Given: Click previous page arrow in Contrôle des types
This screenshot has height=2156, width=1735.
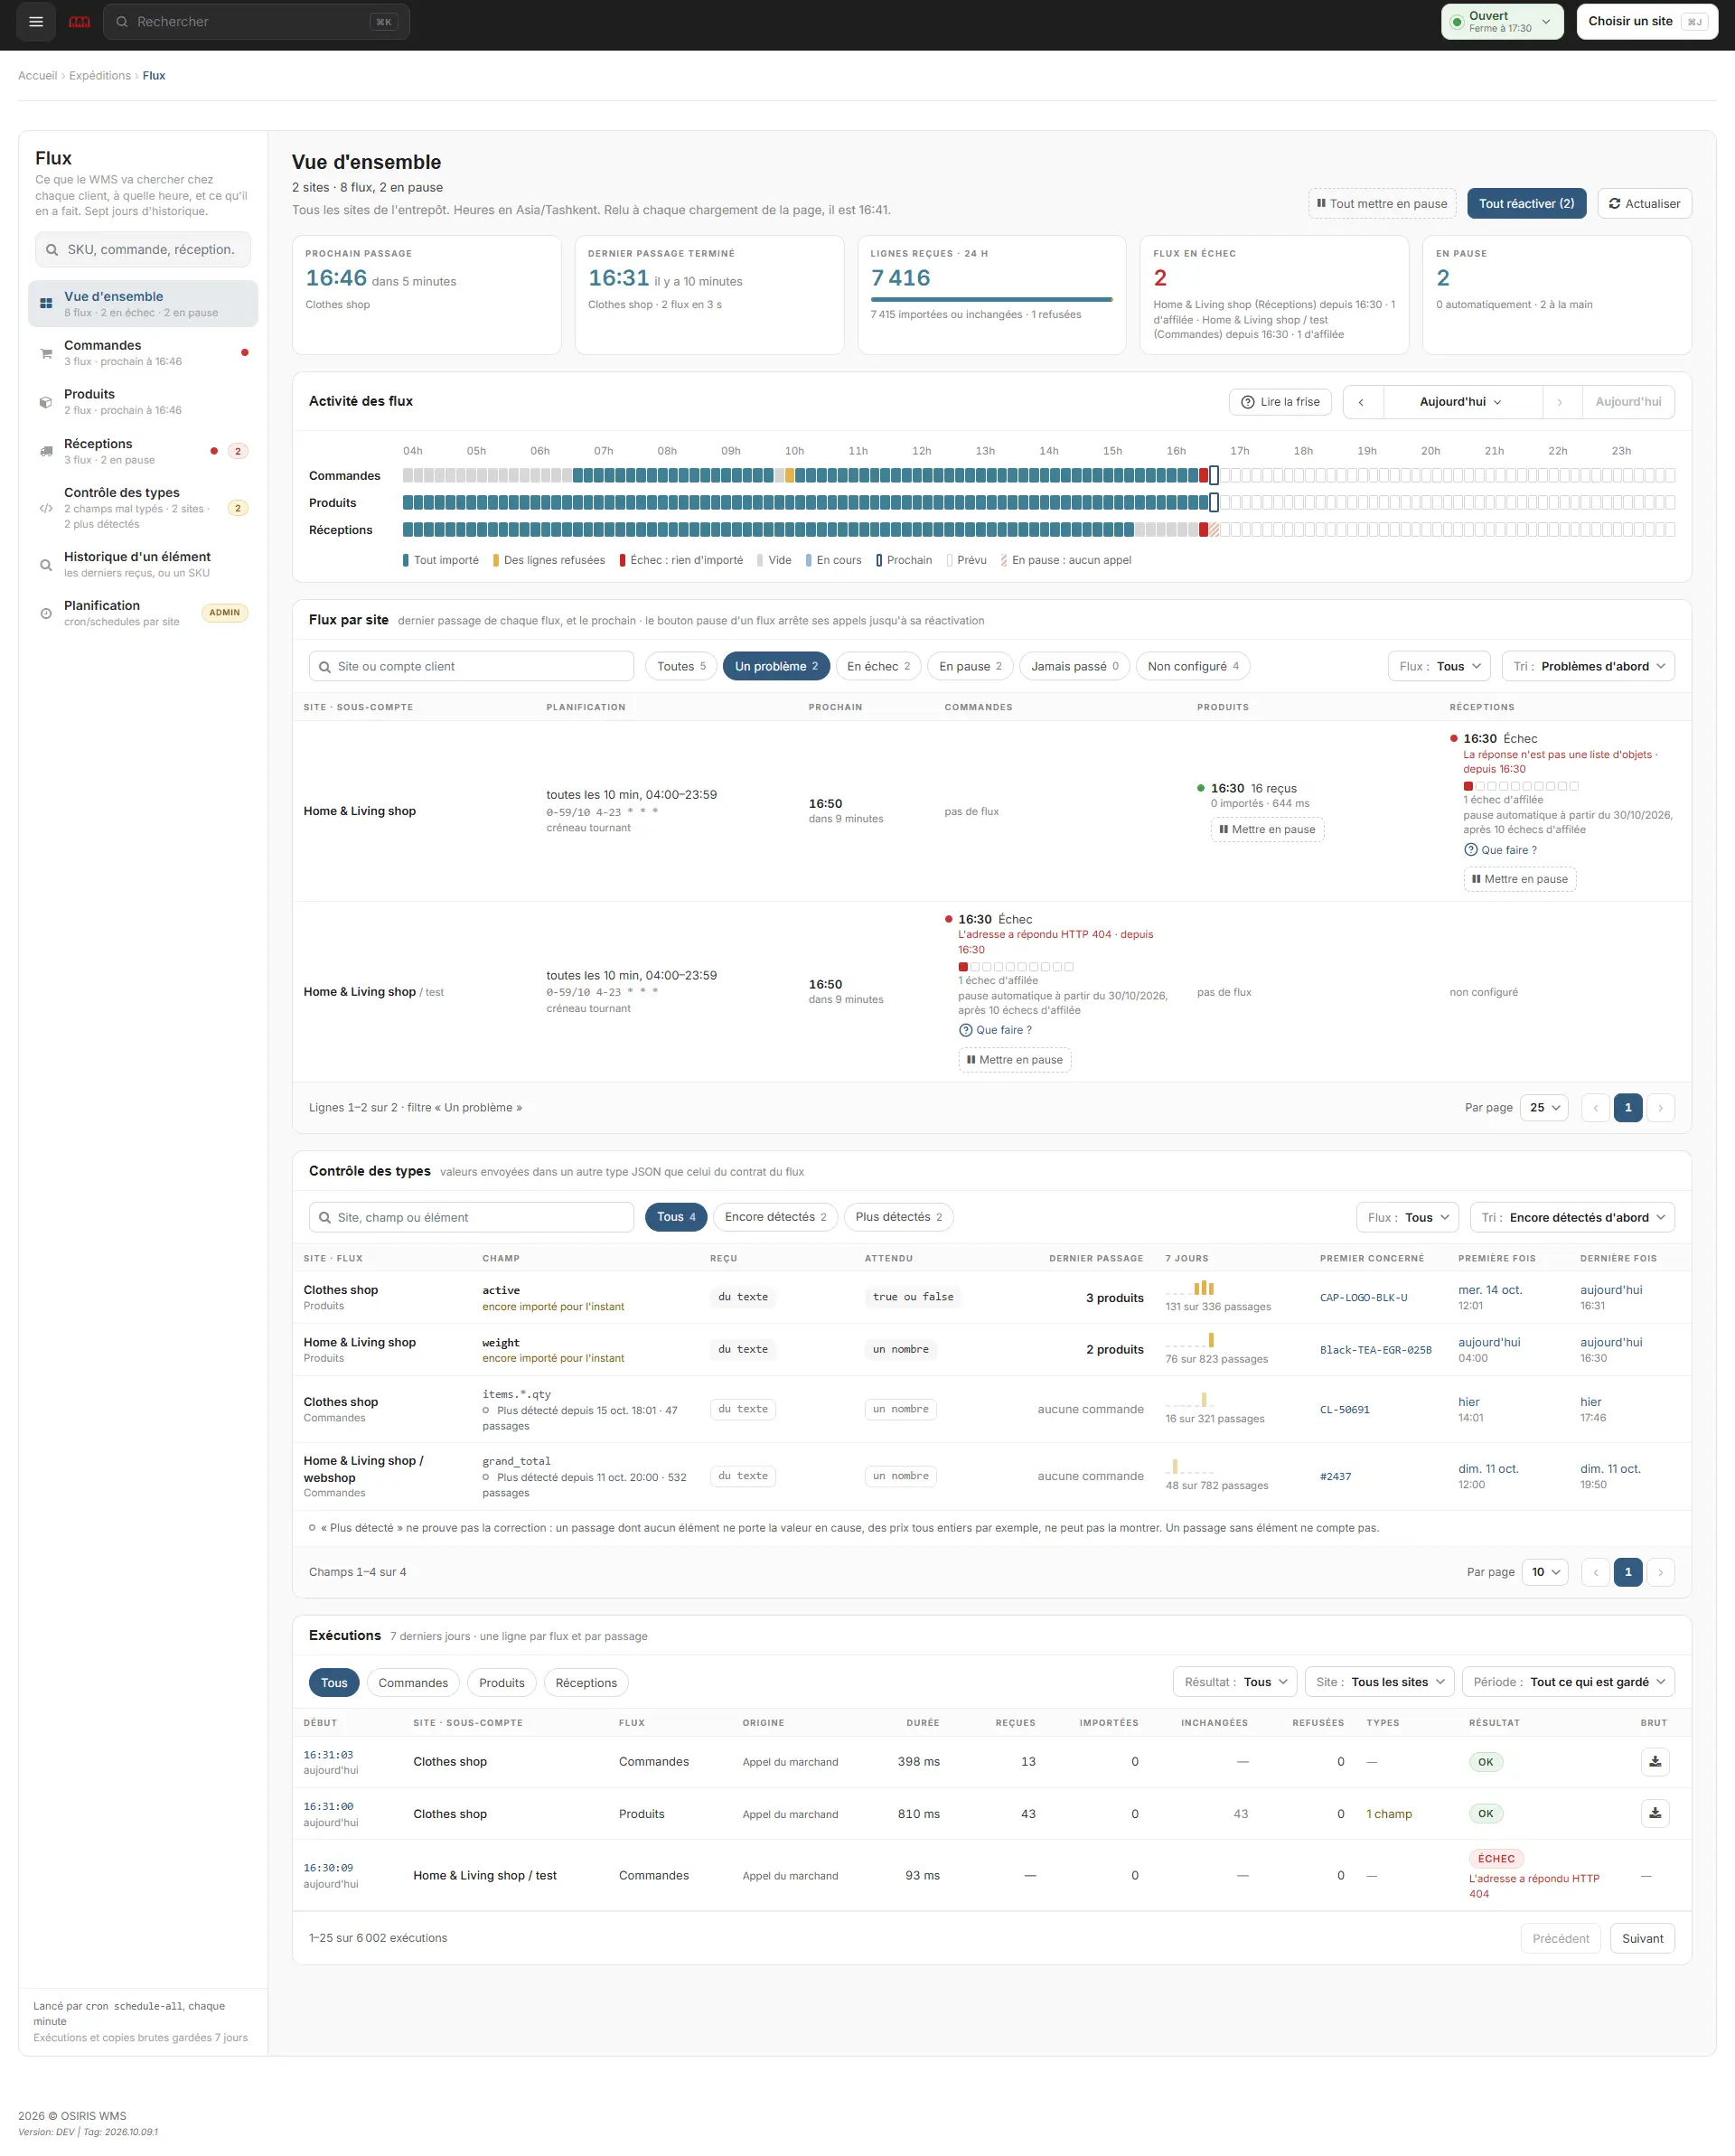Looking at the screenshot, I should tap(1595, 1572).
